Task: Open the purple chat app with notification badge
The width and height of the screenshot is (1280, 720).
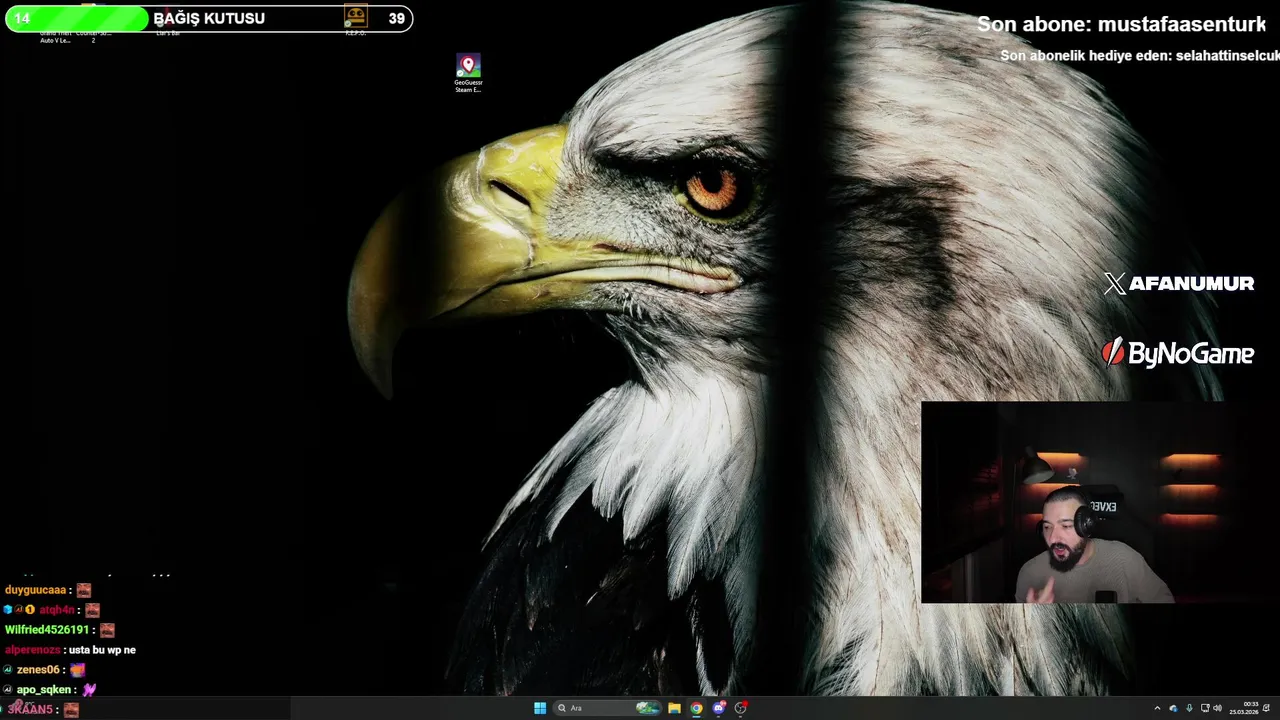Action: pyautogui.click(x=719, y=708)
